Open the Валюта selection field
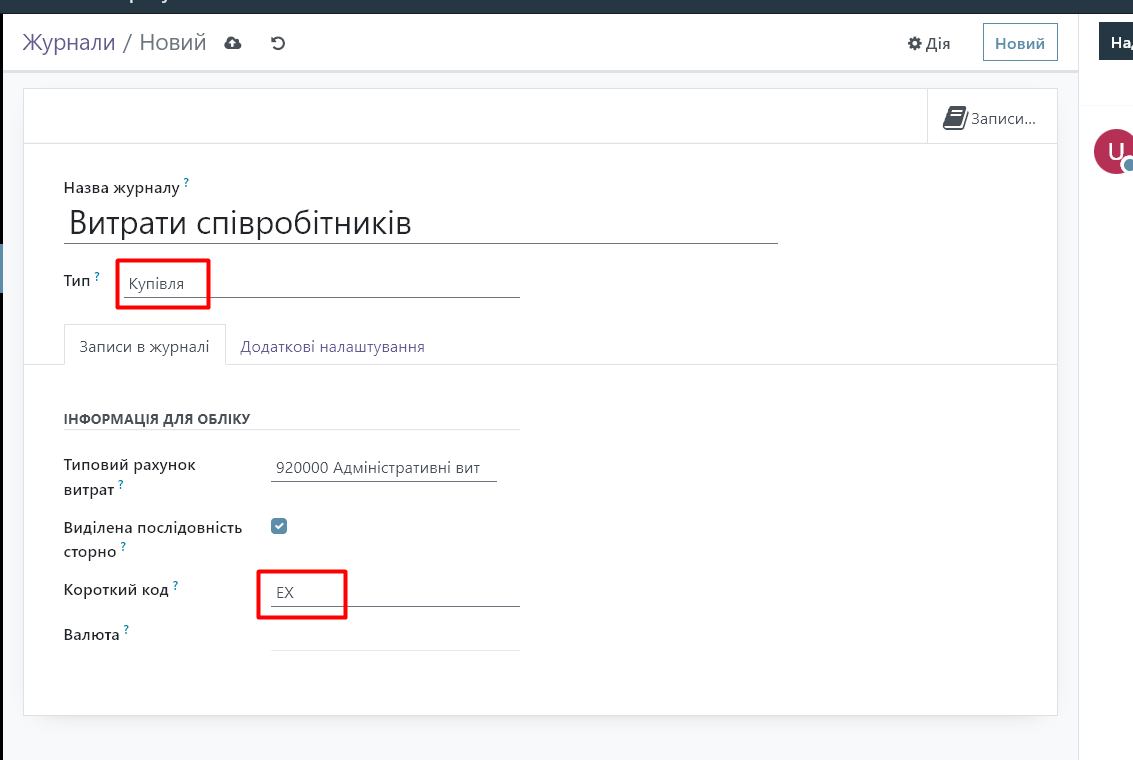 pyautogui.click(x=394, y=636)
